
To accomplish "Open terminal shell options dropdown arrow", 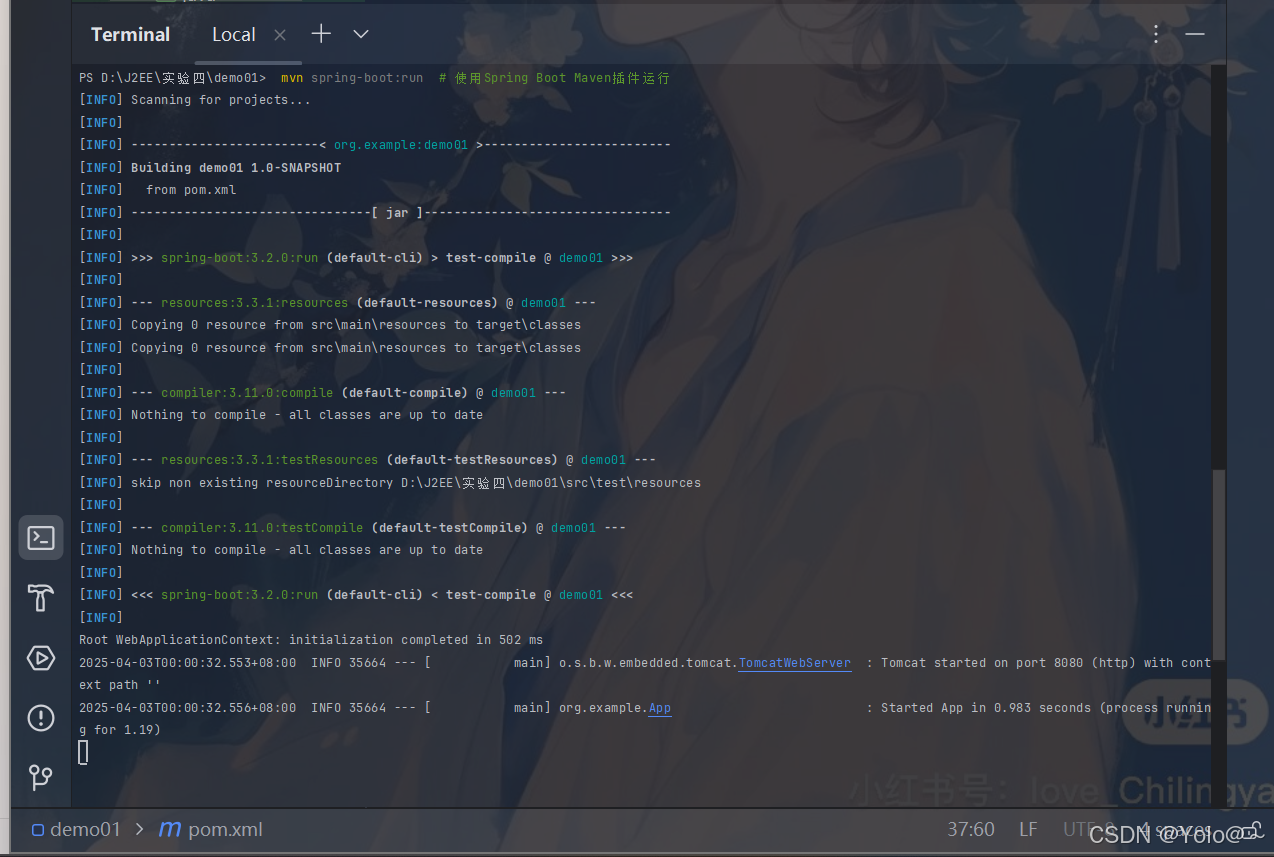I will tap(361, 34).
